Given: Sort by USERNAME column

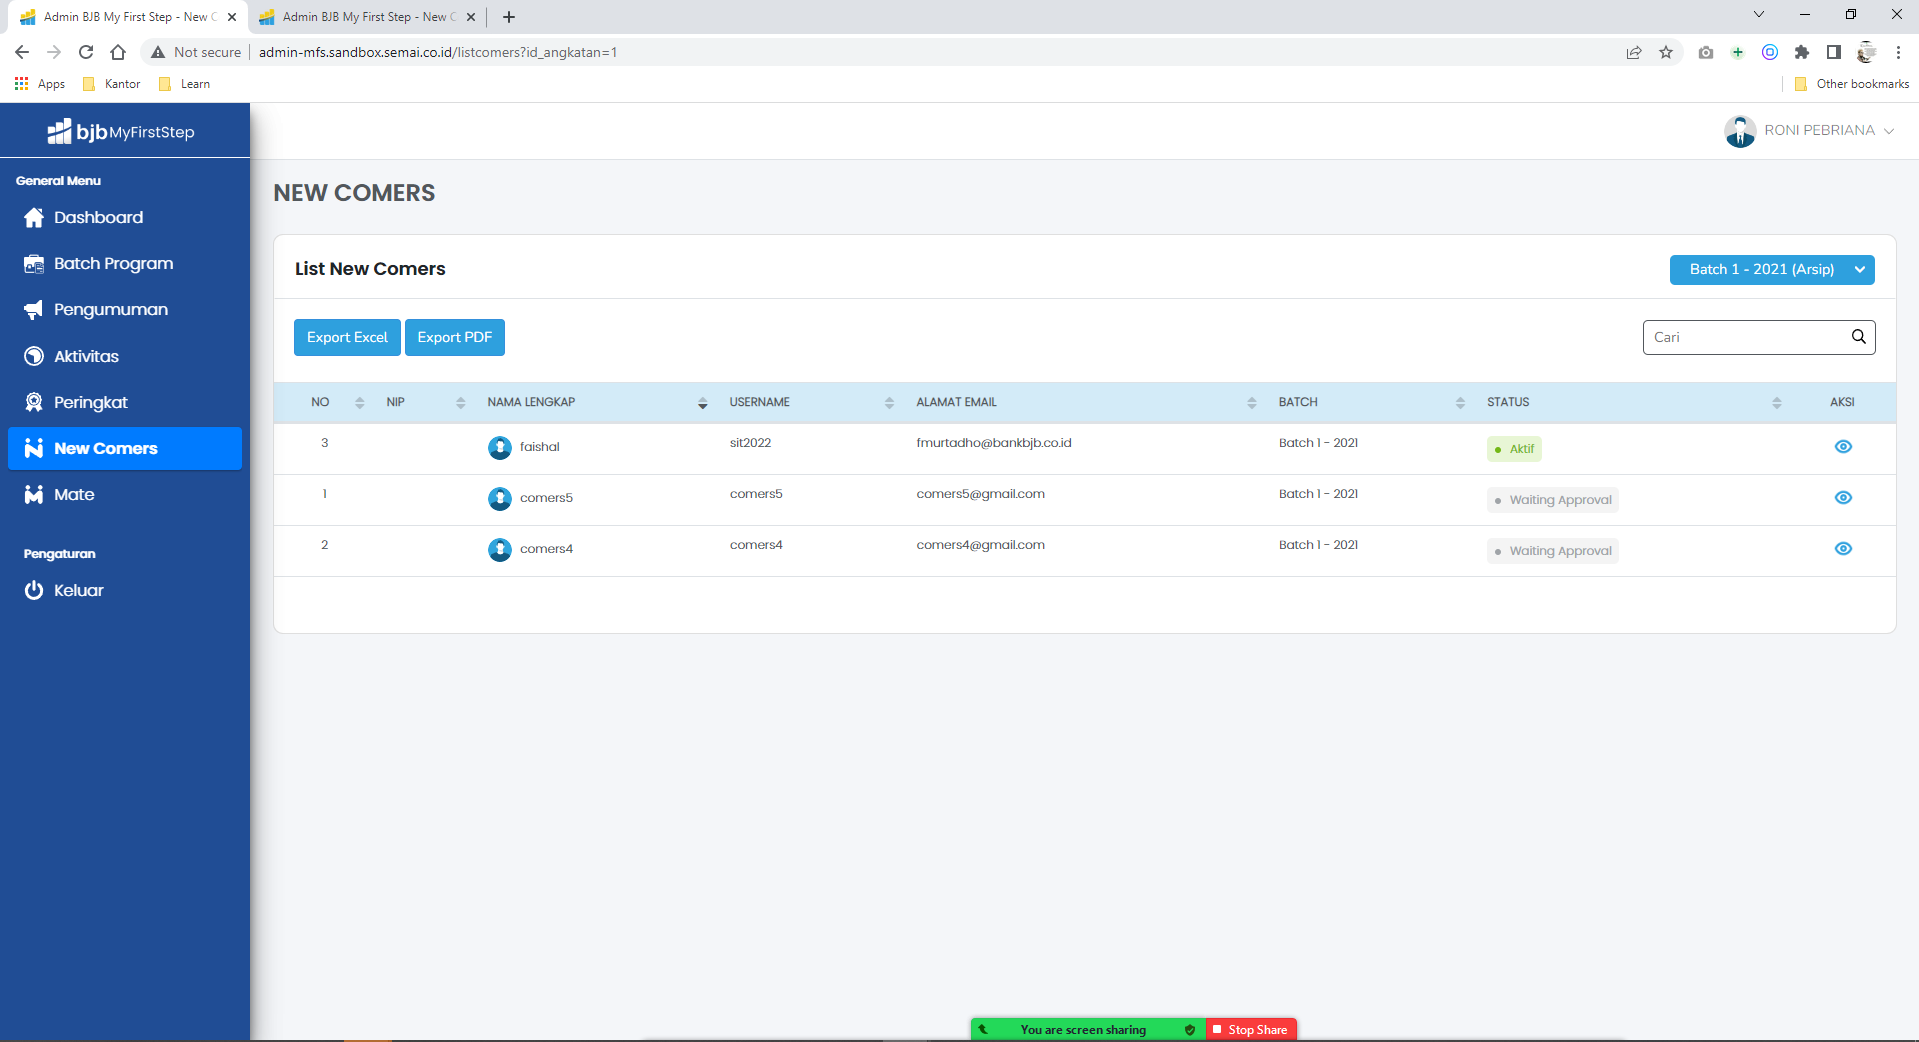Looking at the screenshot, I should [x=890, y=403].
